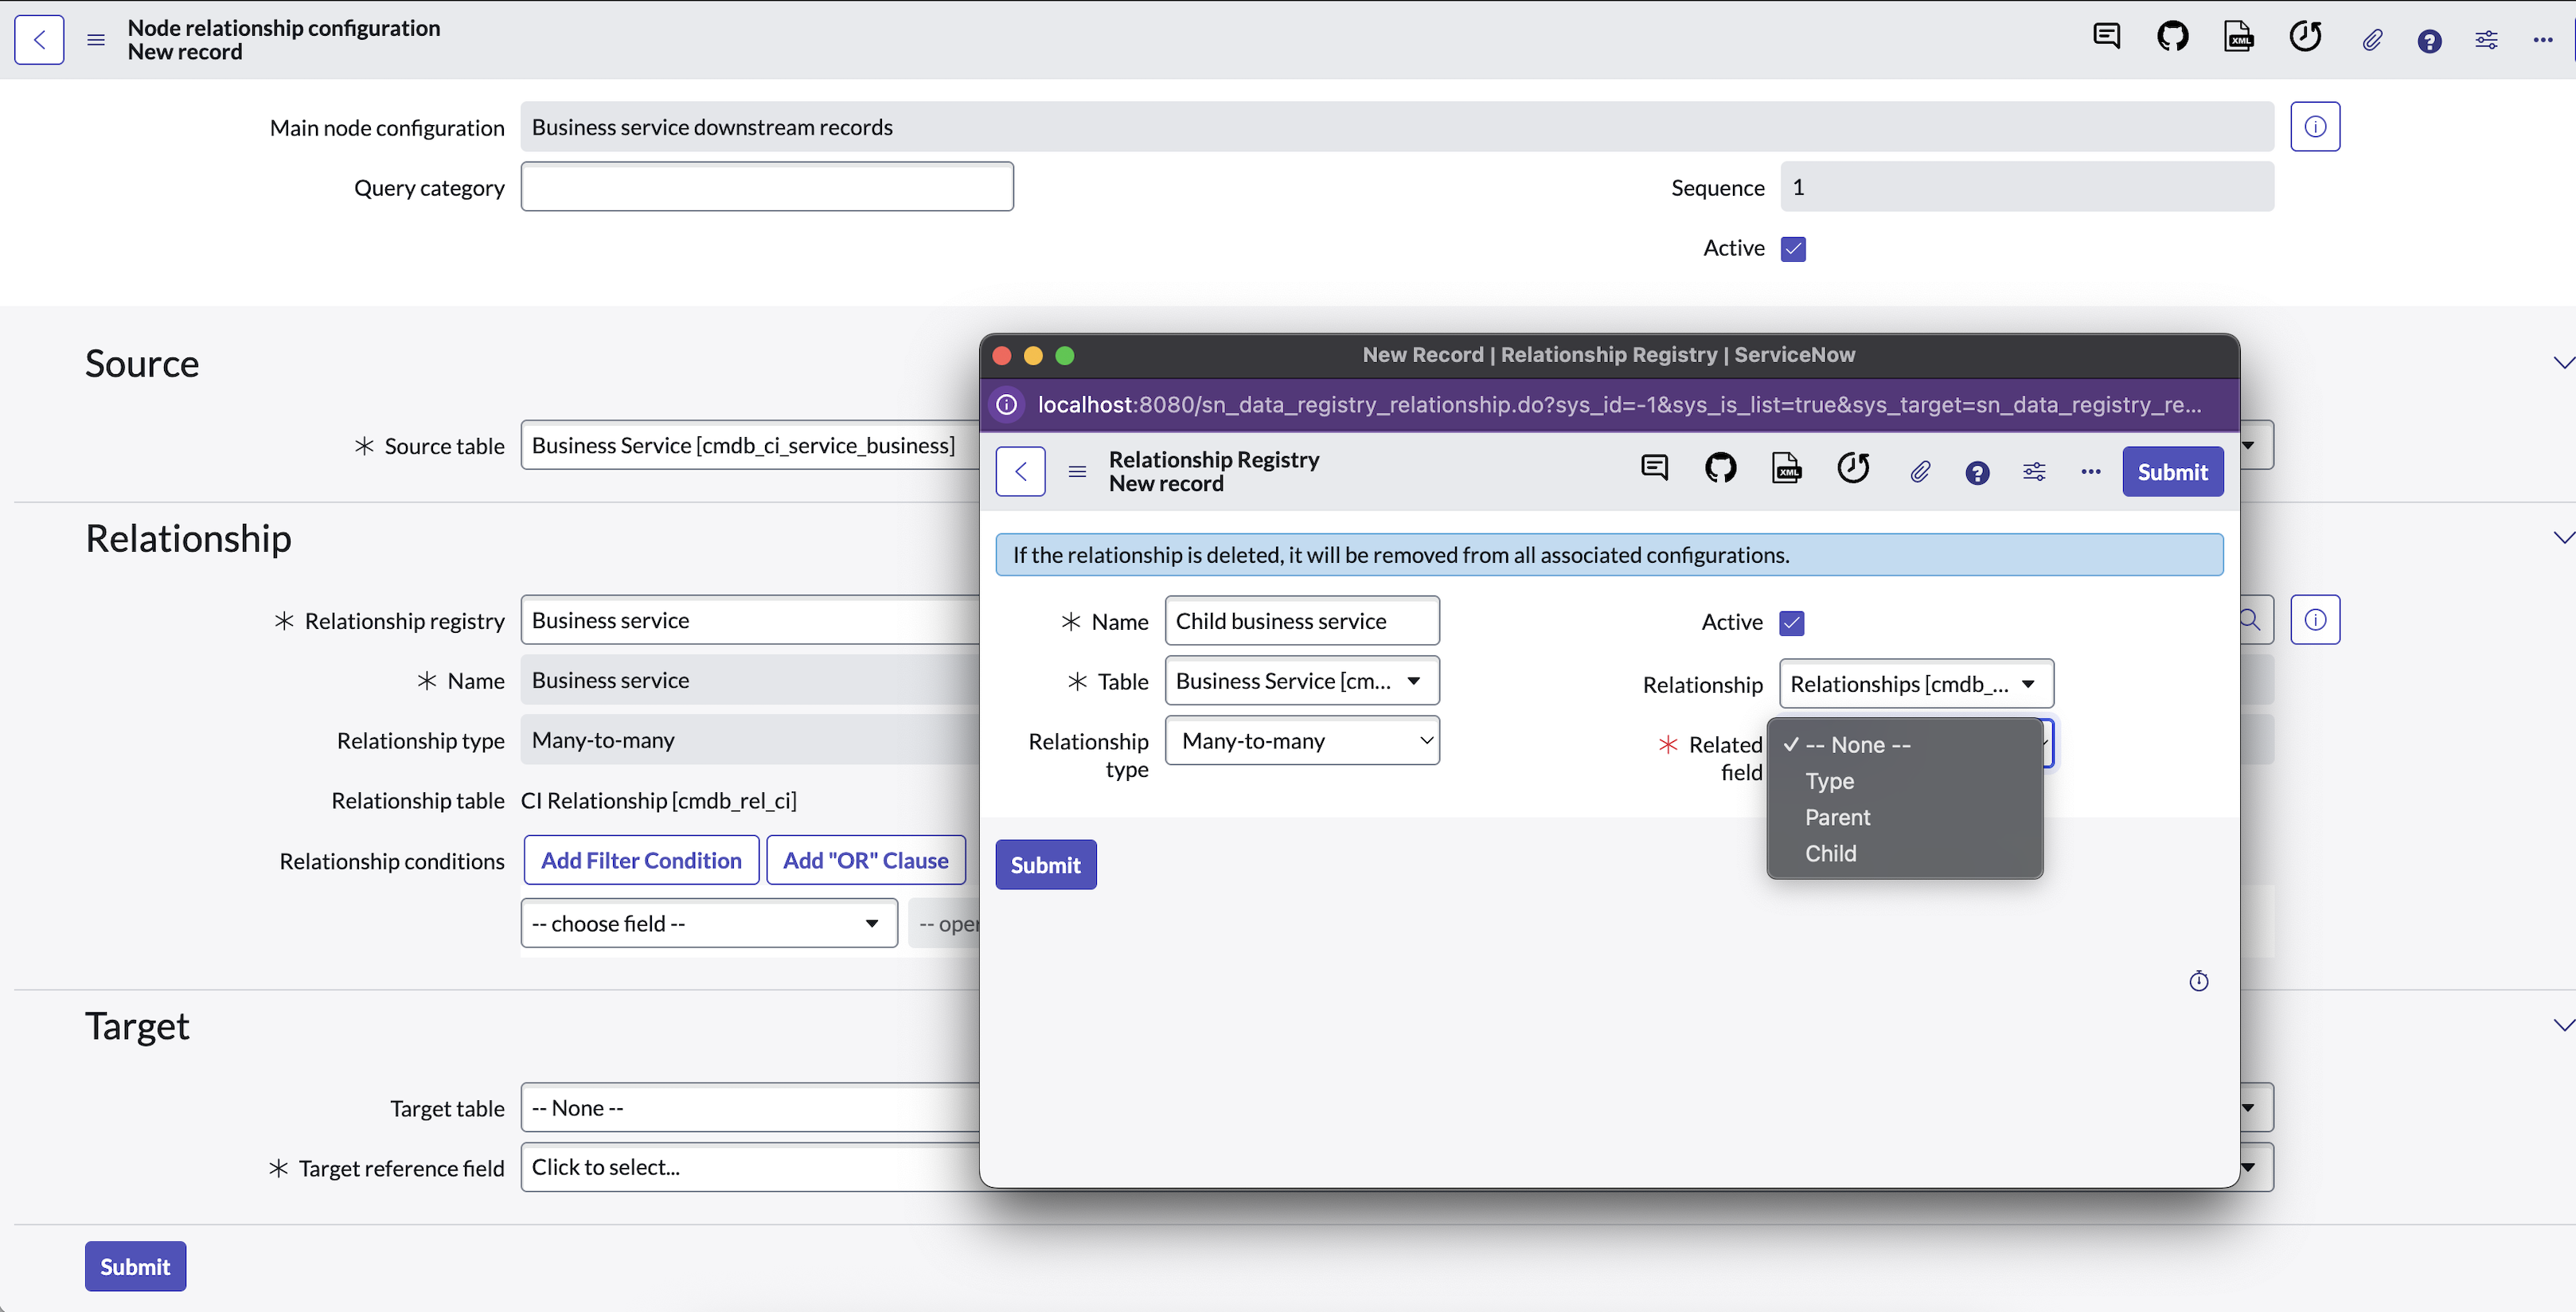Image resolution: width=2576 pixels, height=1312 pixels.
Task: Click history clock icon in Relationship Registry popup
Action: pos(1853,468)
